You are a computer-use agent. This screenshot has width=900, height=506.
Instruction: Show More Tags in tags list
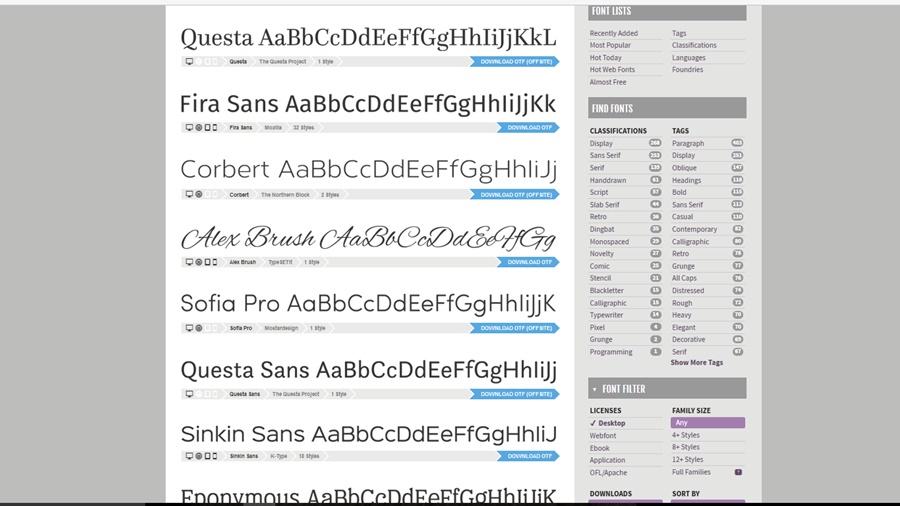click(697, 363)
